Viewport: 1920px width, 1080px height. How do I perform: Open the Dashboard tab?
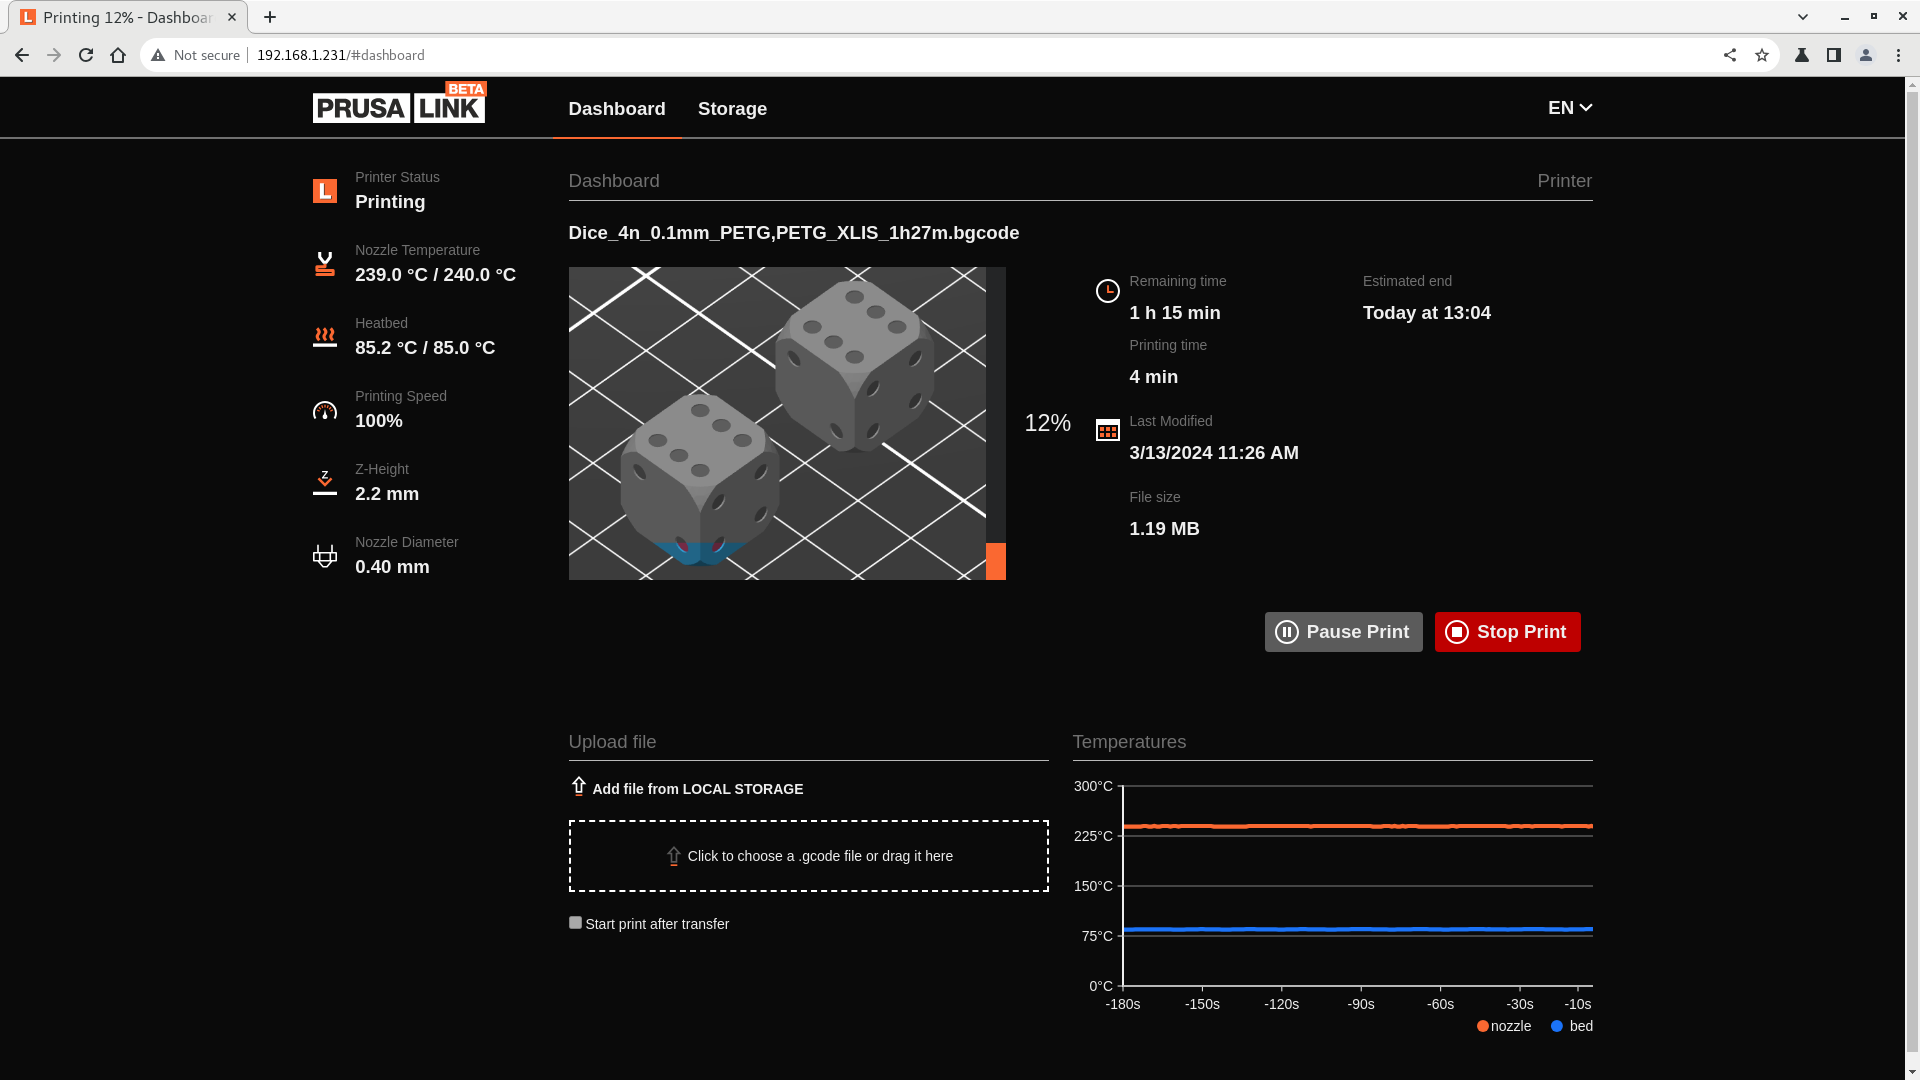click(x=616, y=109)
